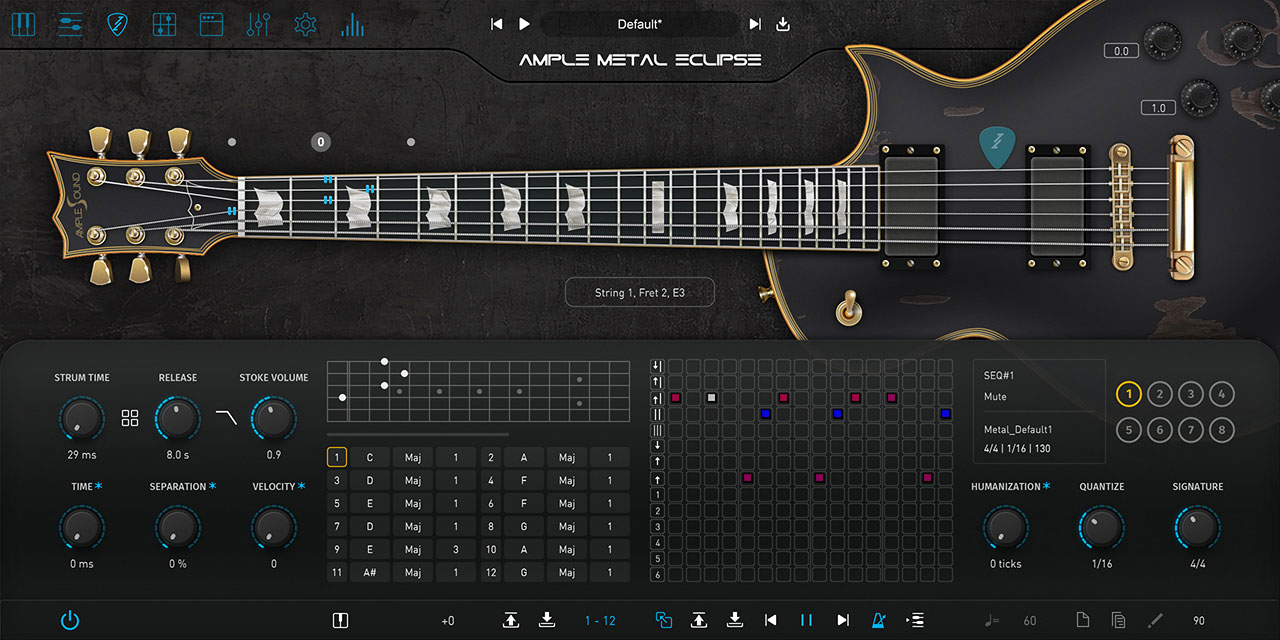Click the Humanization knob
The image size is (1280, 640).
click(1005, 527)
